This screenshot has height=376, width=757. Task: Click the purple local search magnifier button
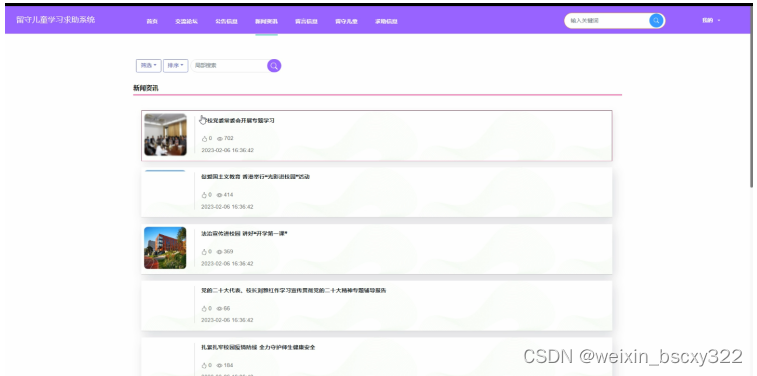(x=274, y=66)
